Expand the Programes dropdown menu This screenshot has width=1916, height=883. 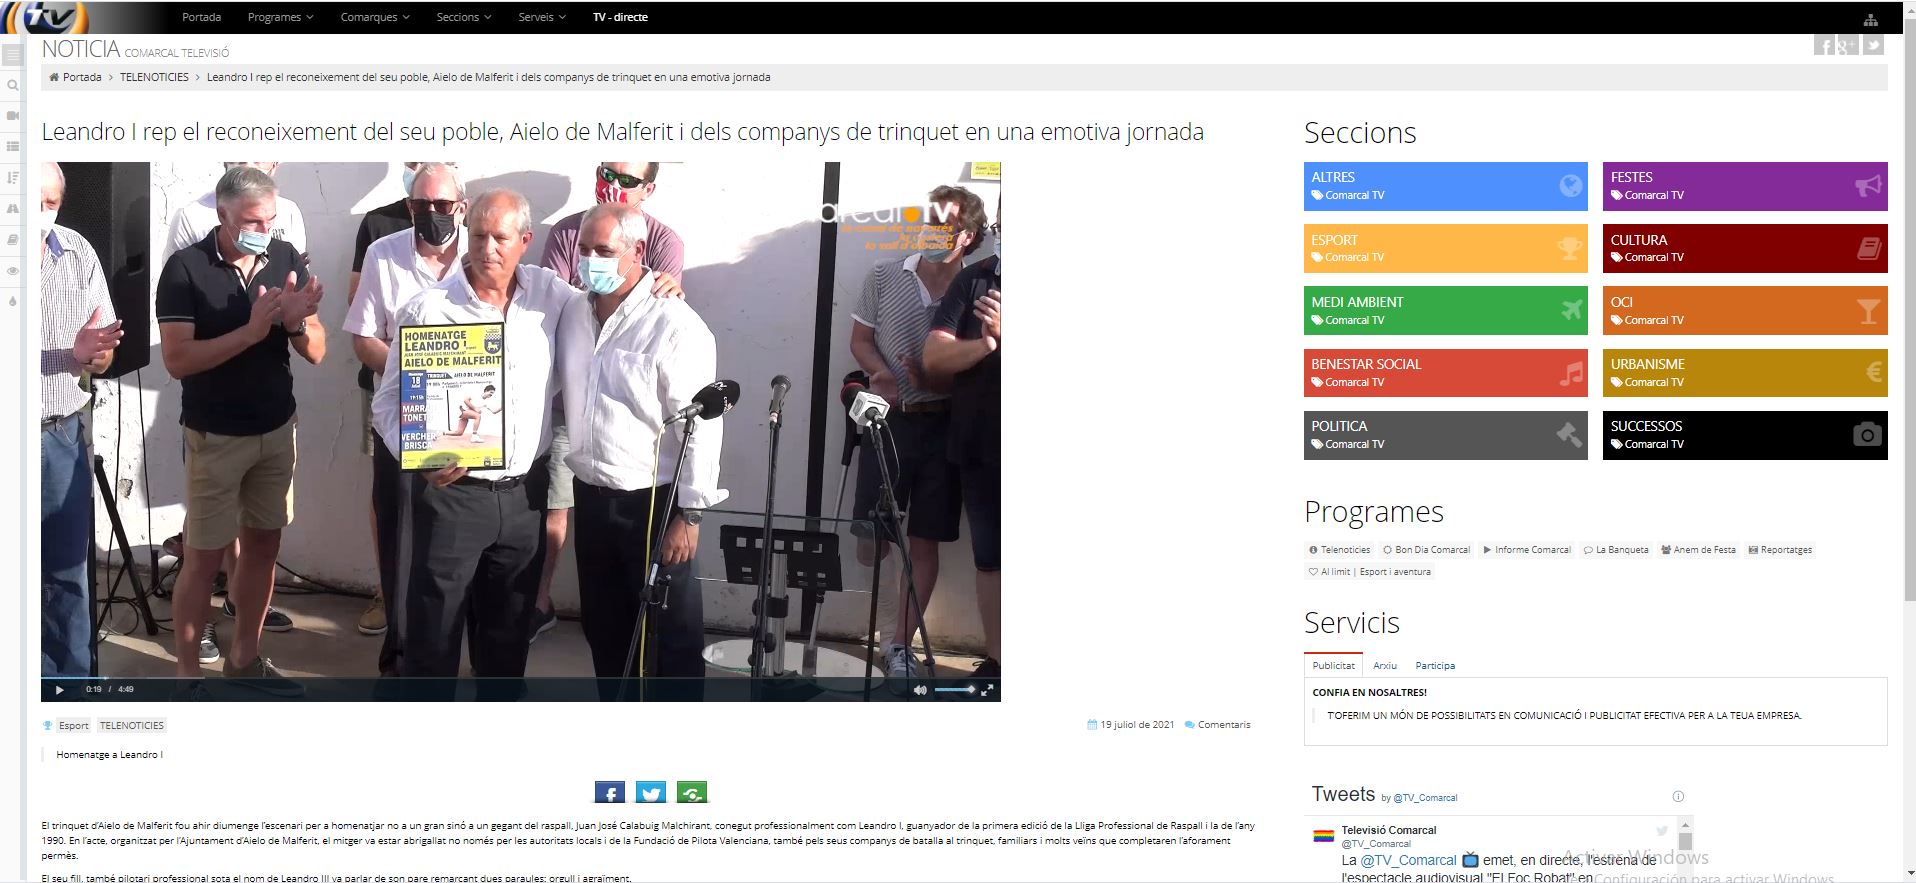coord(280,17)
